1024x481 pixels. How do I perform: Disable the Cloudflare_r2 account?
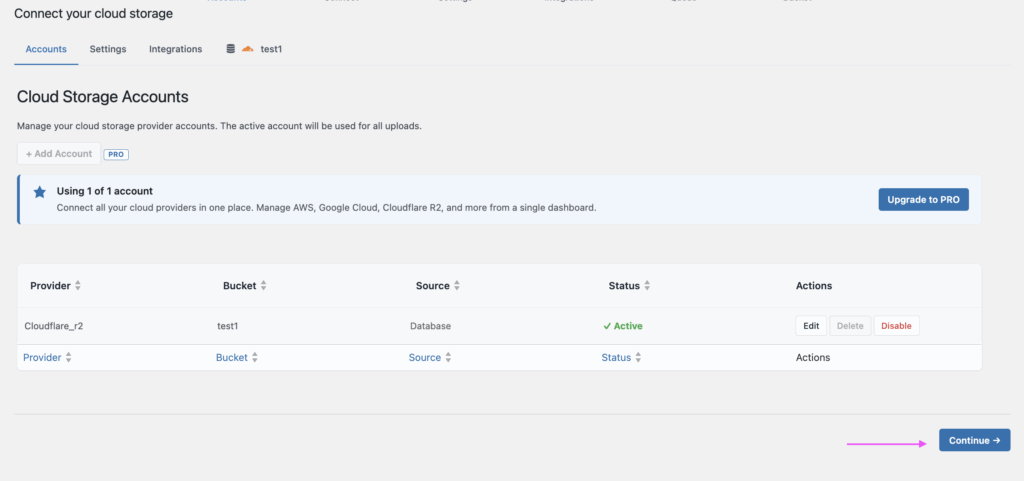(x=896, y=326)
